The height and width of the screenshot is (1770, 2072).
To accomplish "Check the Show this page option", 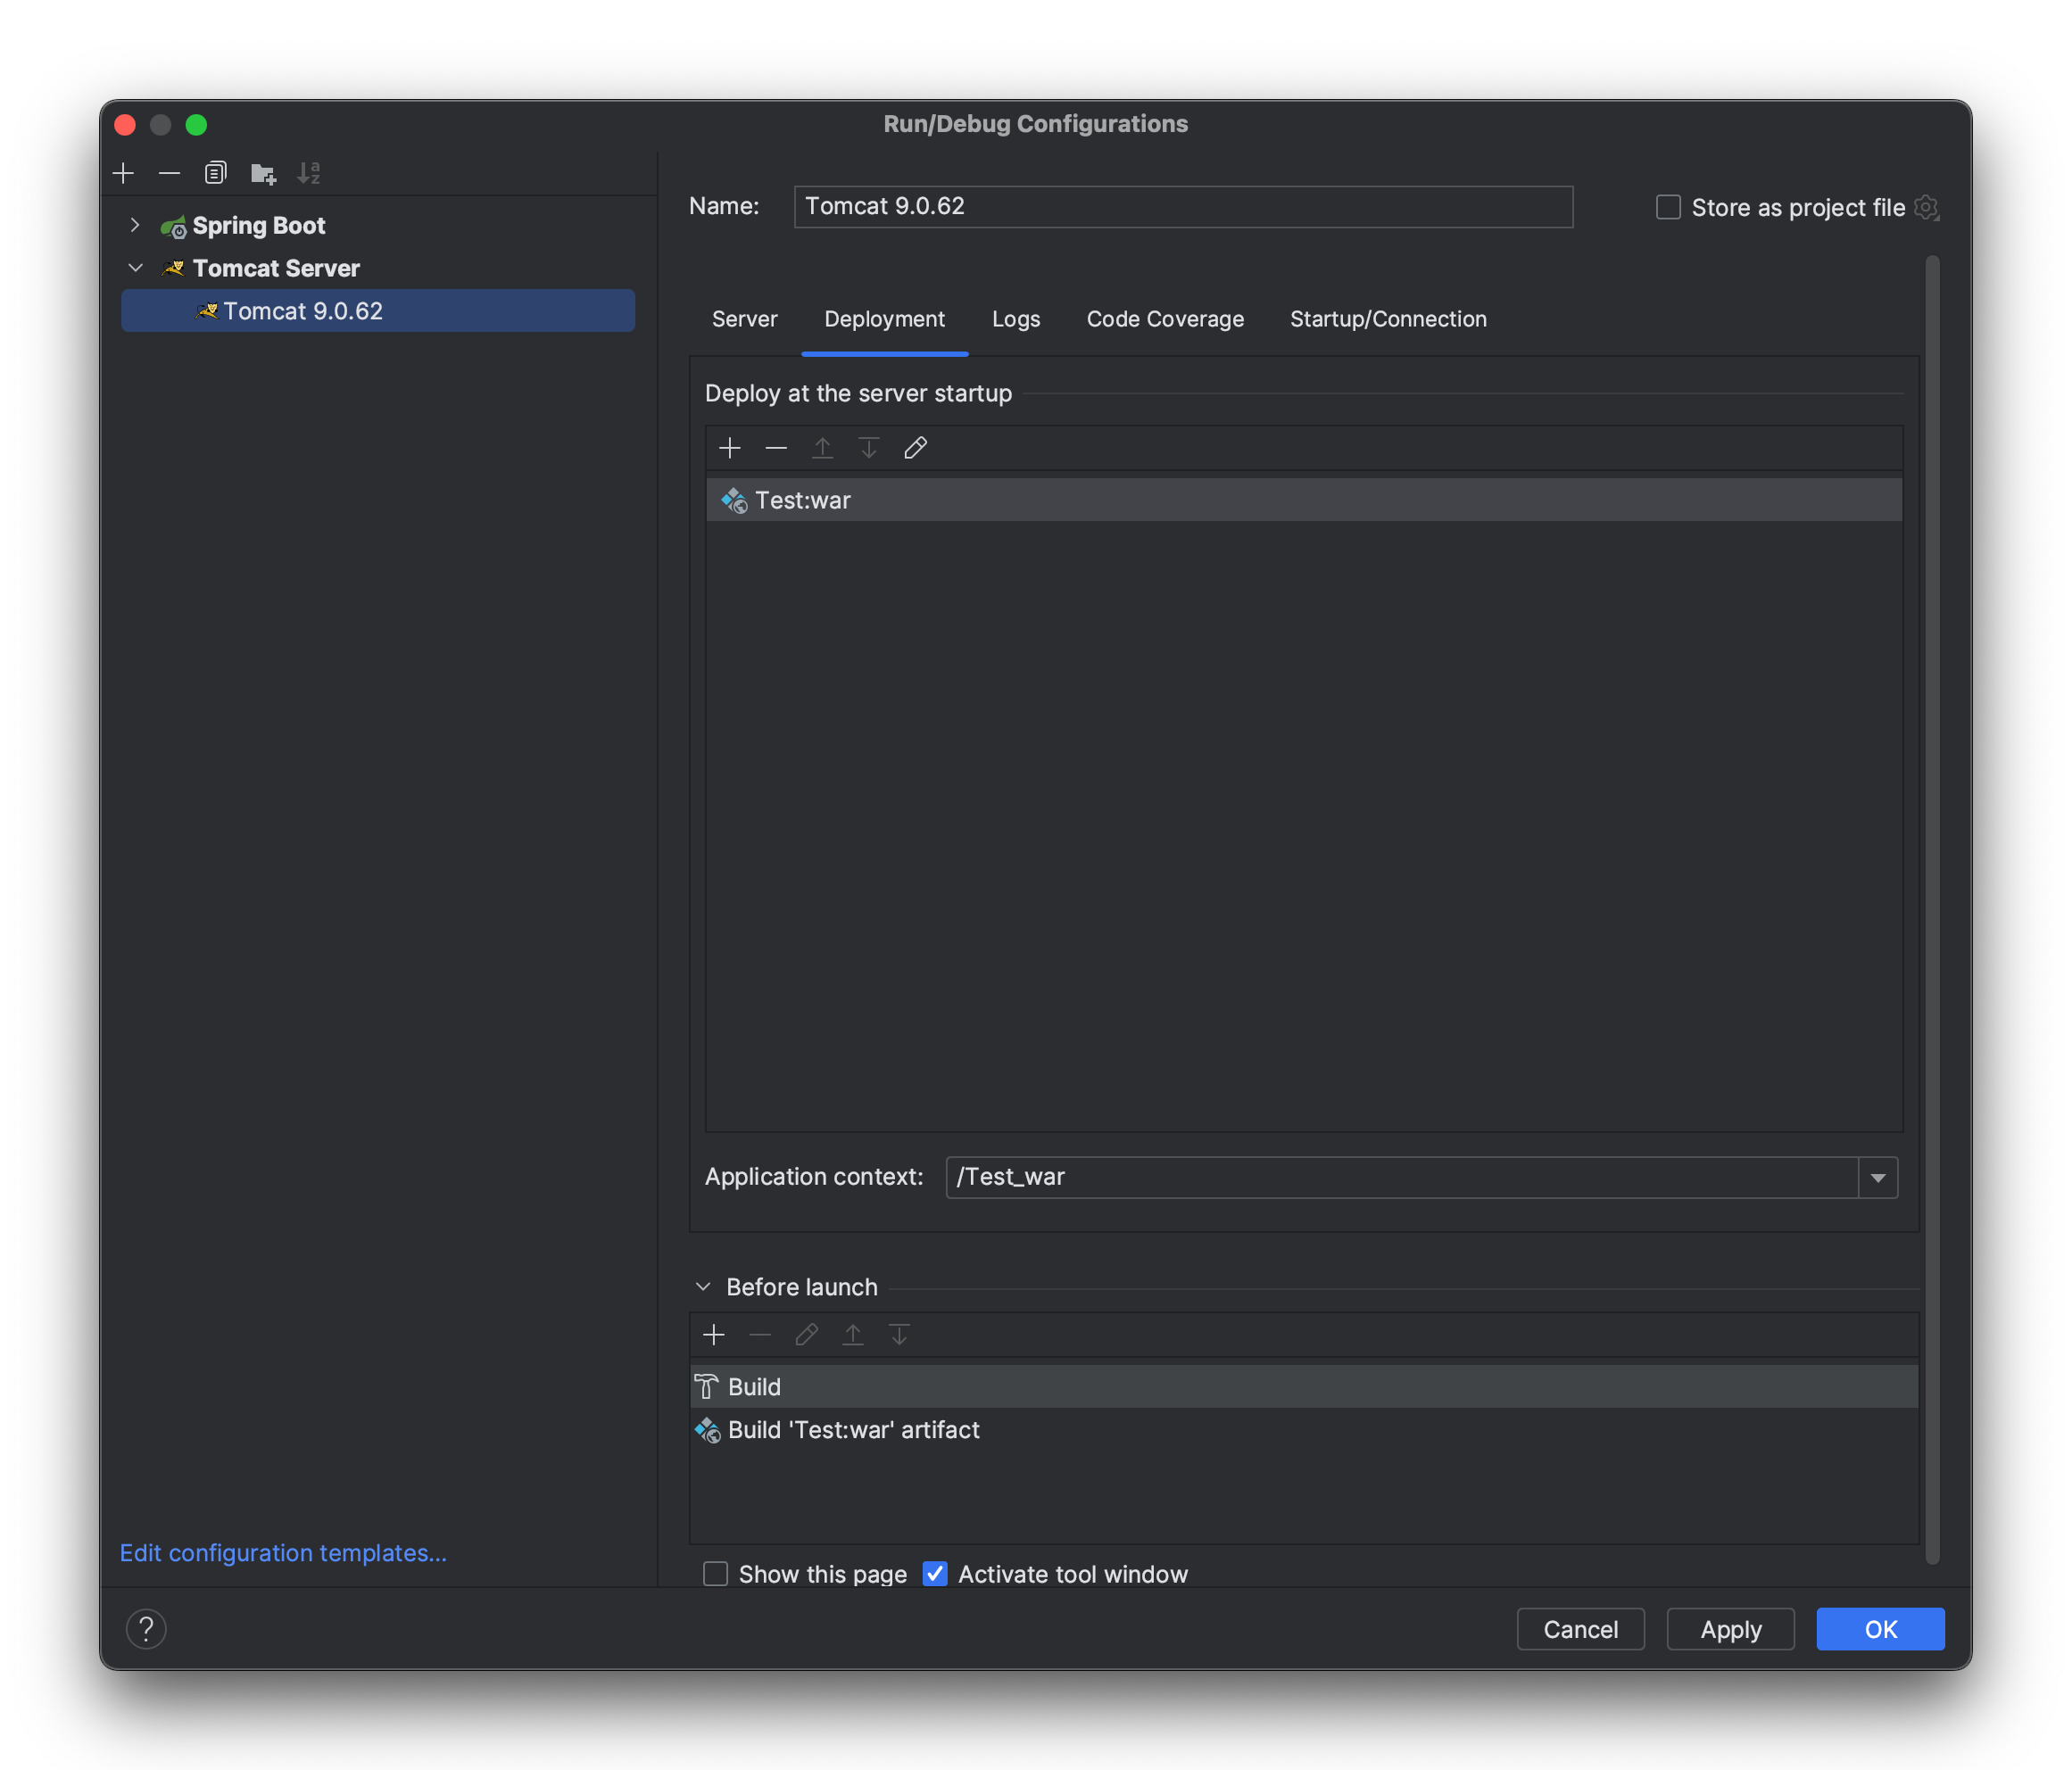I will [715, 1573].
